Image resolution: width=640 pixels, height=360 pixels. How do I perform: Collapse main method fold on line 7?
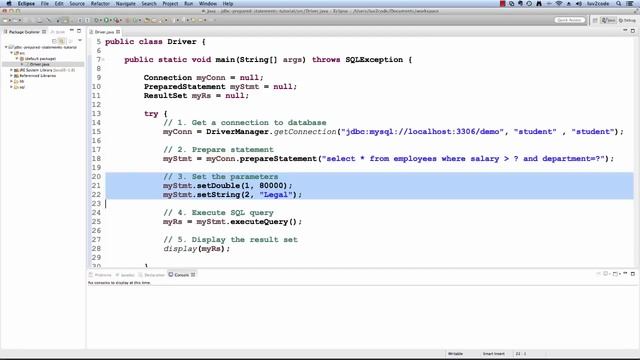point(103,60)
